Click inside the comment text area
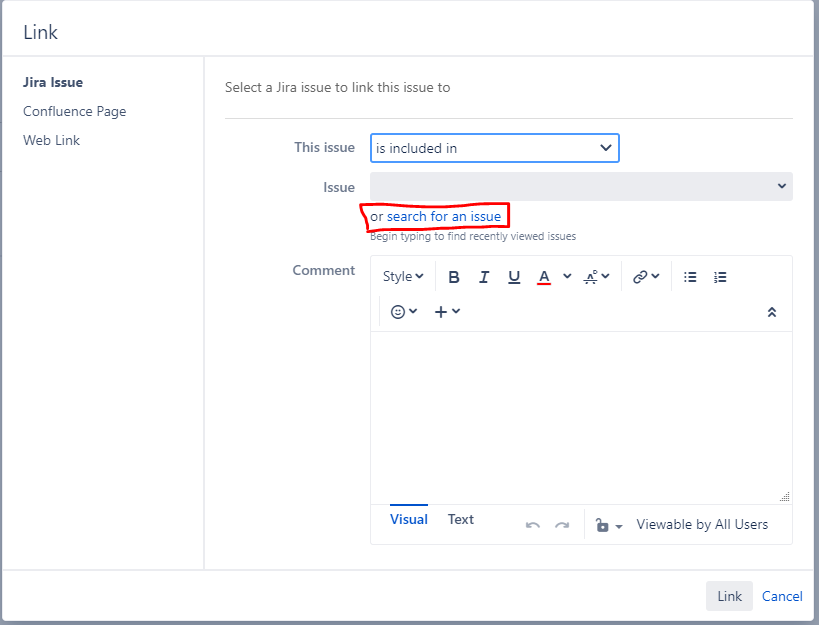The image size is (819, 625). pos(581,418)
